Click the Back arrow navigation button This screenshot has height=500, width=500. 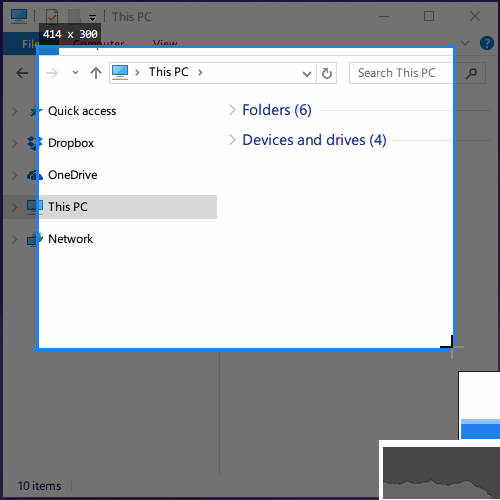(22, 73)
